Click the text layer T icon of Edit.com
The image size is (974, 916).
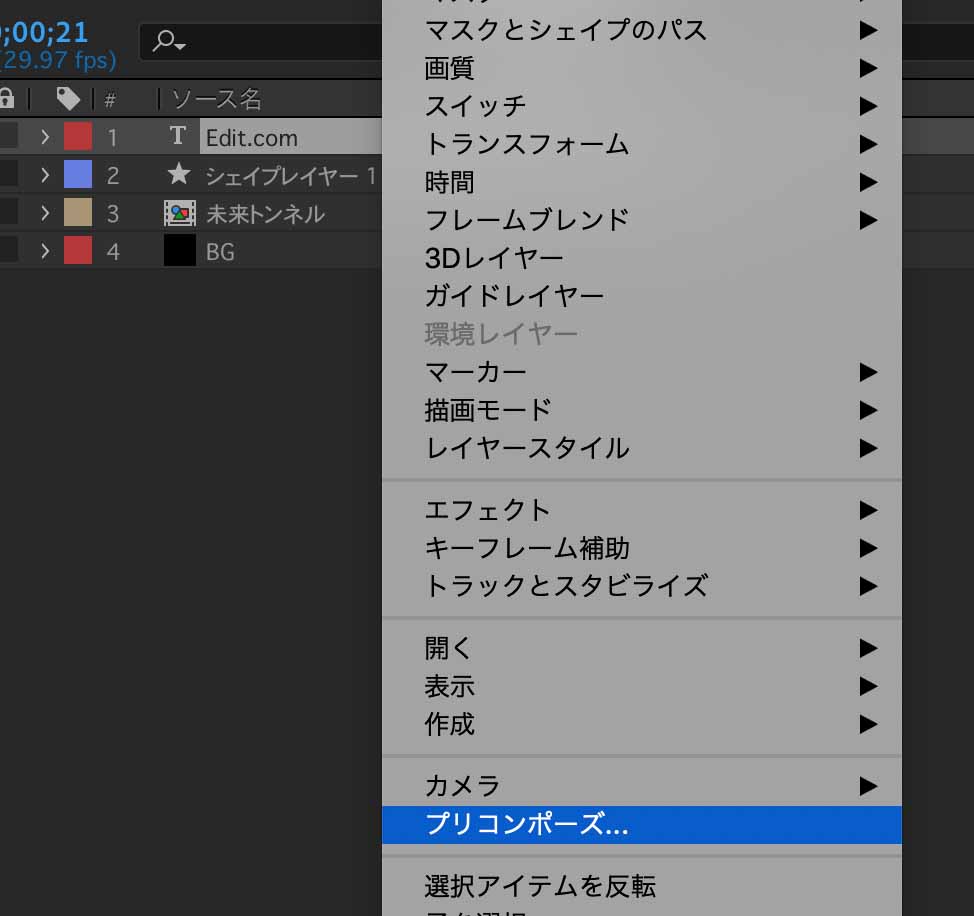(x=178, y=136)
